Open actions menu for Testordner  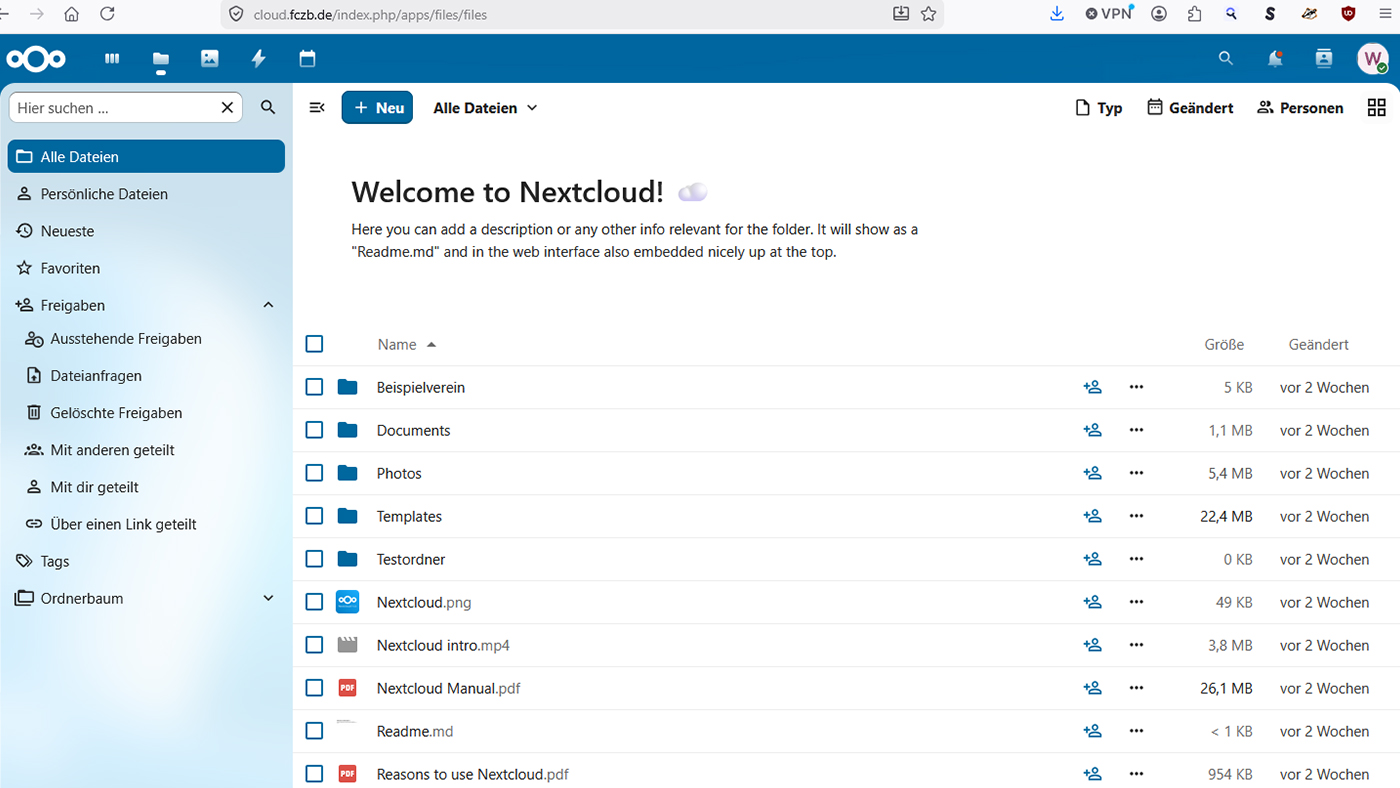tap(1136, 559)
